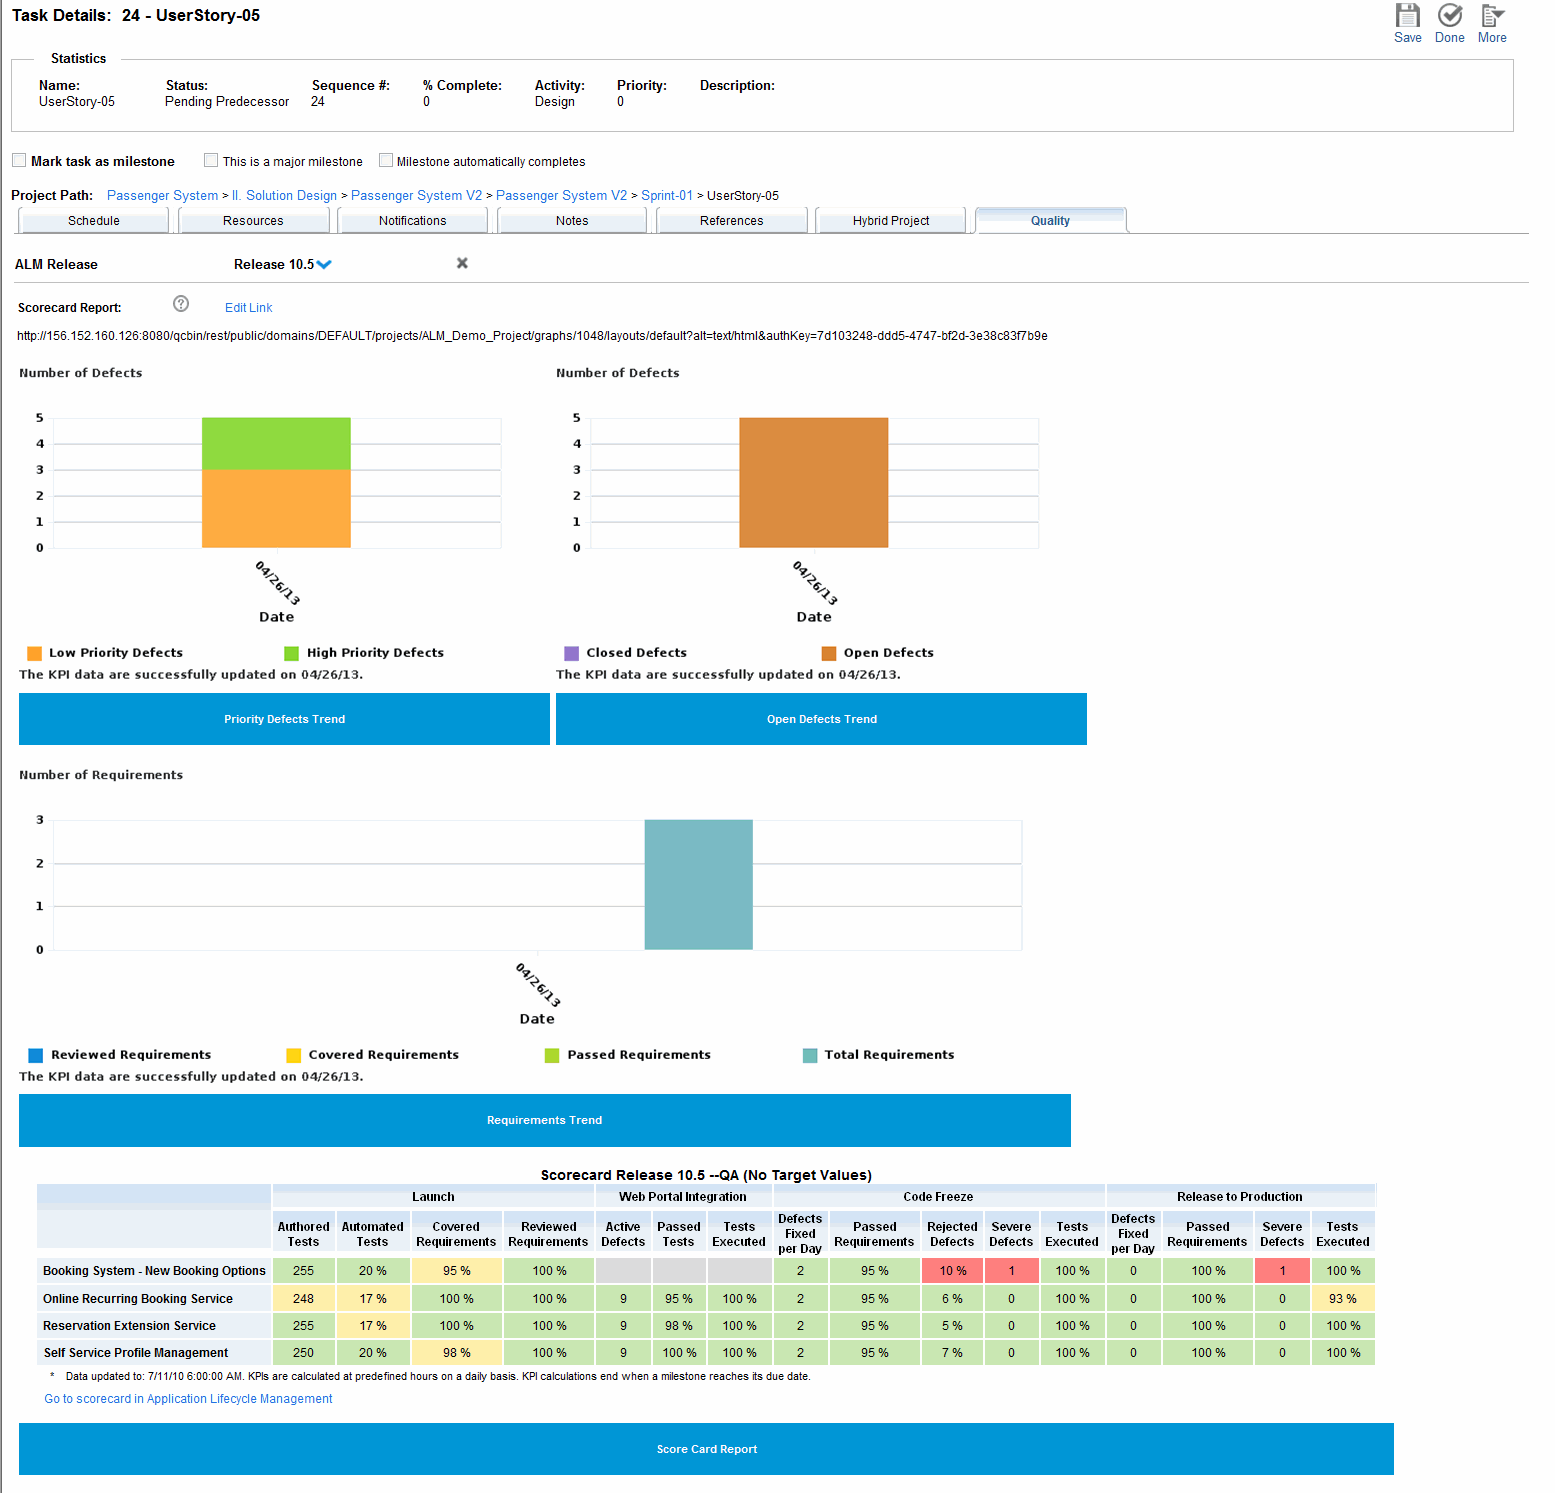The image size is (1555, 1493).
Task: Enable Mark task as milestone checkbox
Action: coord(19,160)
